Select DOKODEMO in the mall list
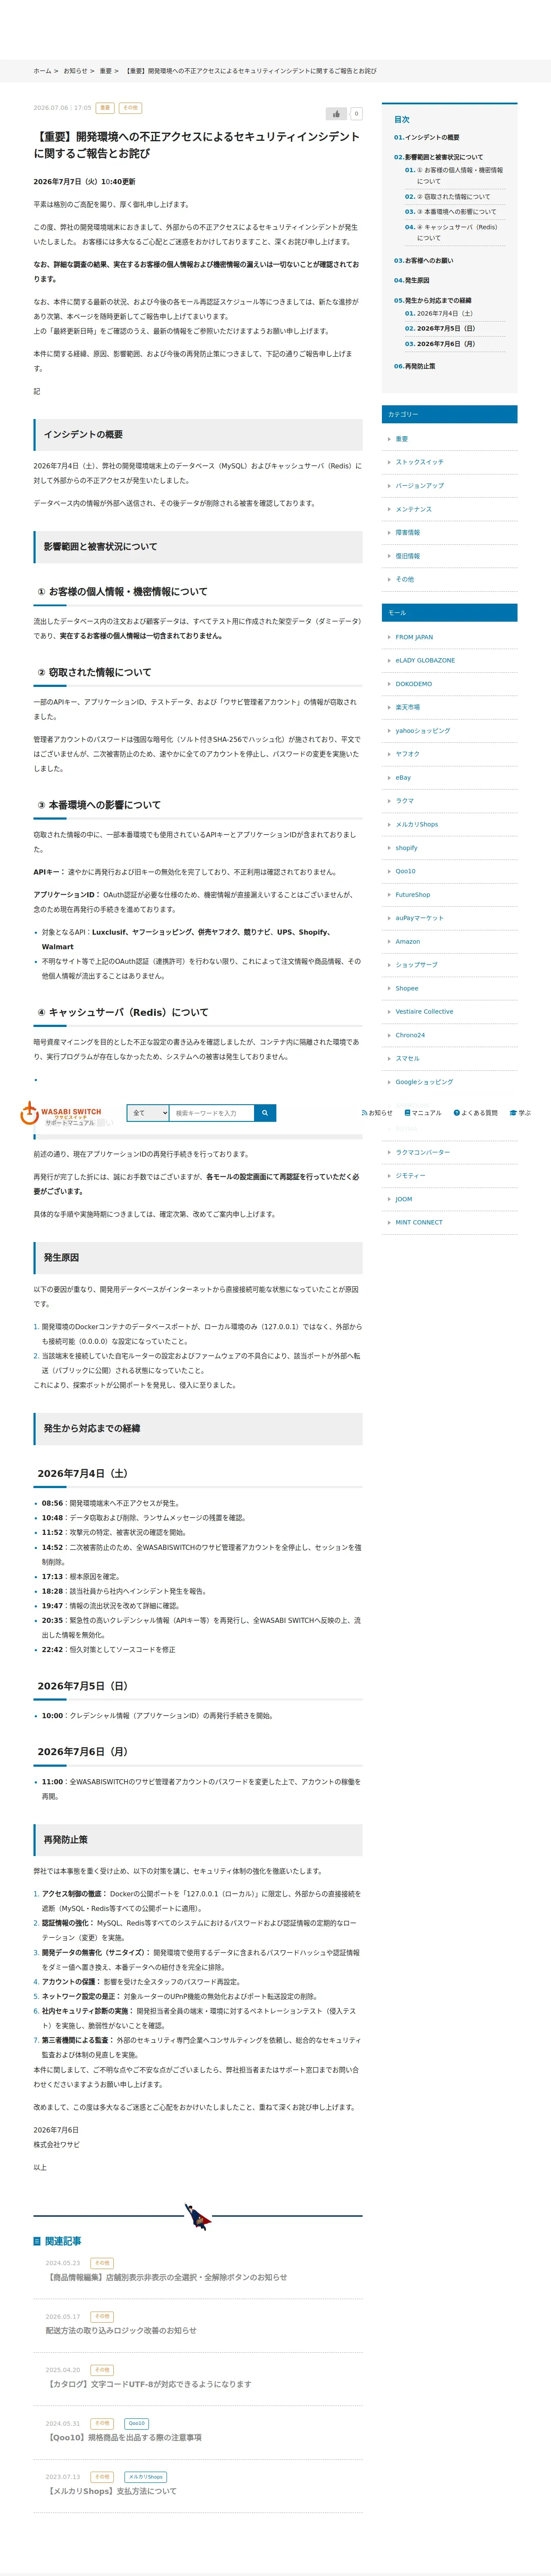The image size is (551, 2576). (x=414, y=684)
